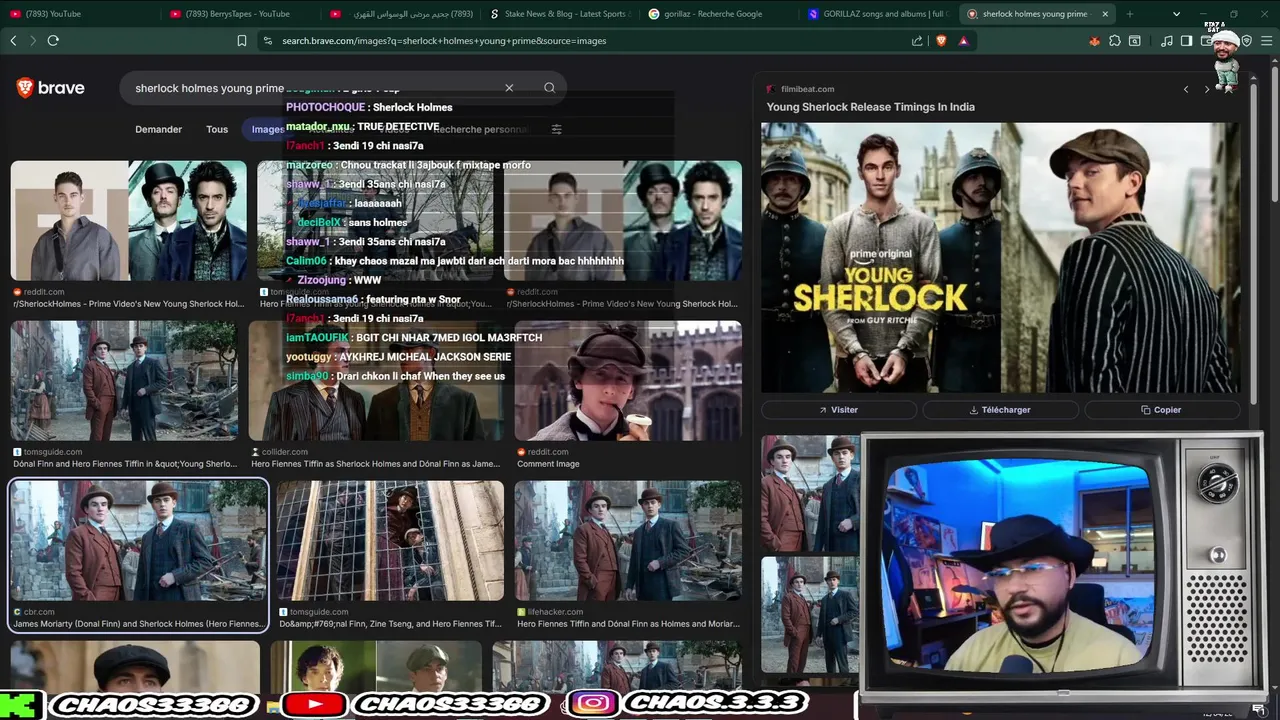Open site settings icon in address bar
Viewport: 1280px width, 720px height.
point(267,41)
